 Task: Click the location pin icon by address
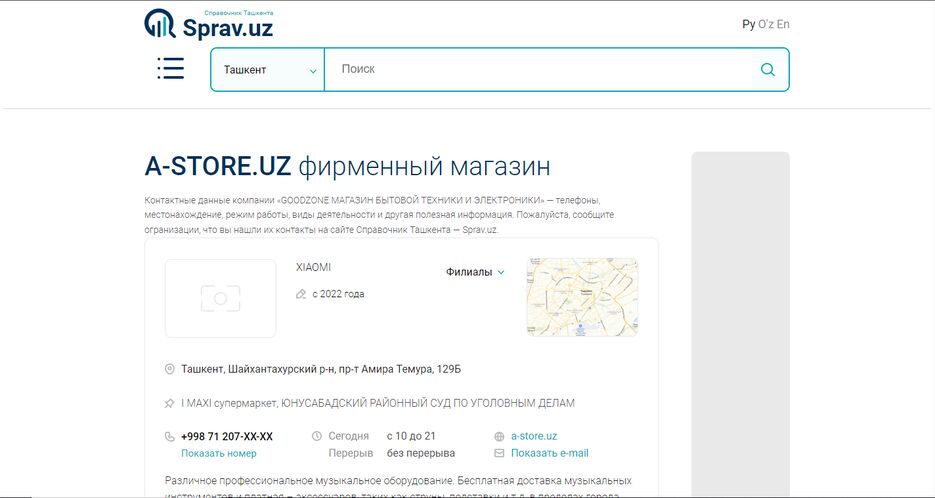click(169, 369)
